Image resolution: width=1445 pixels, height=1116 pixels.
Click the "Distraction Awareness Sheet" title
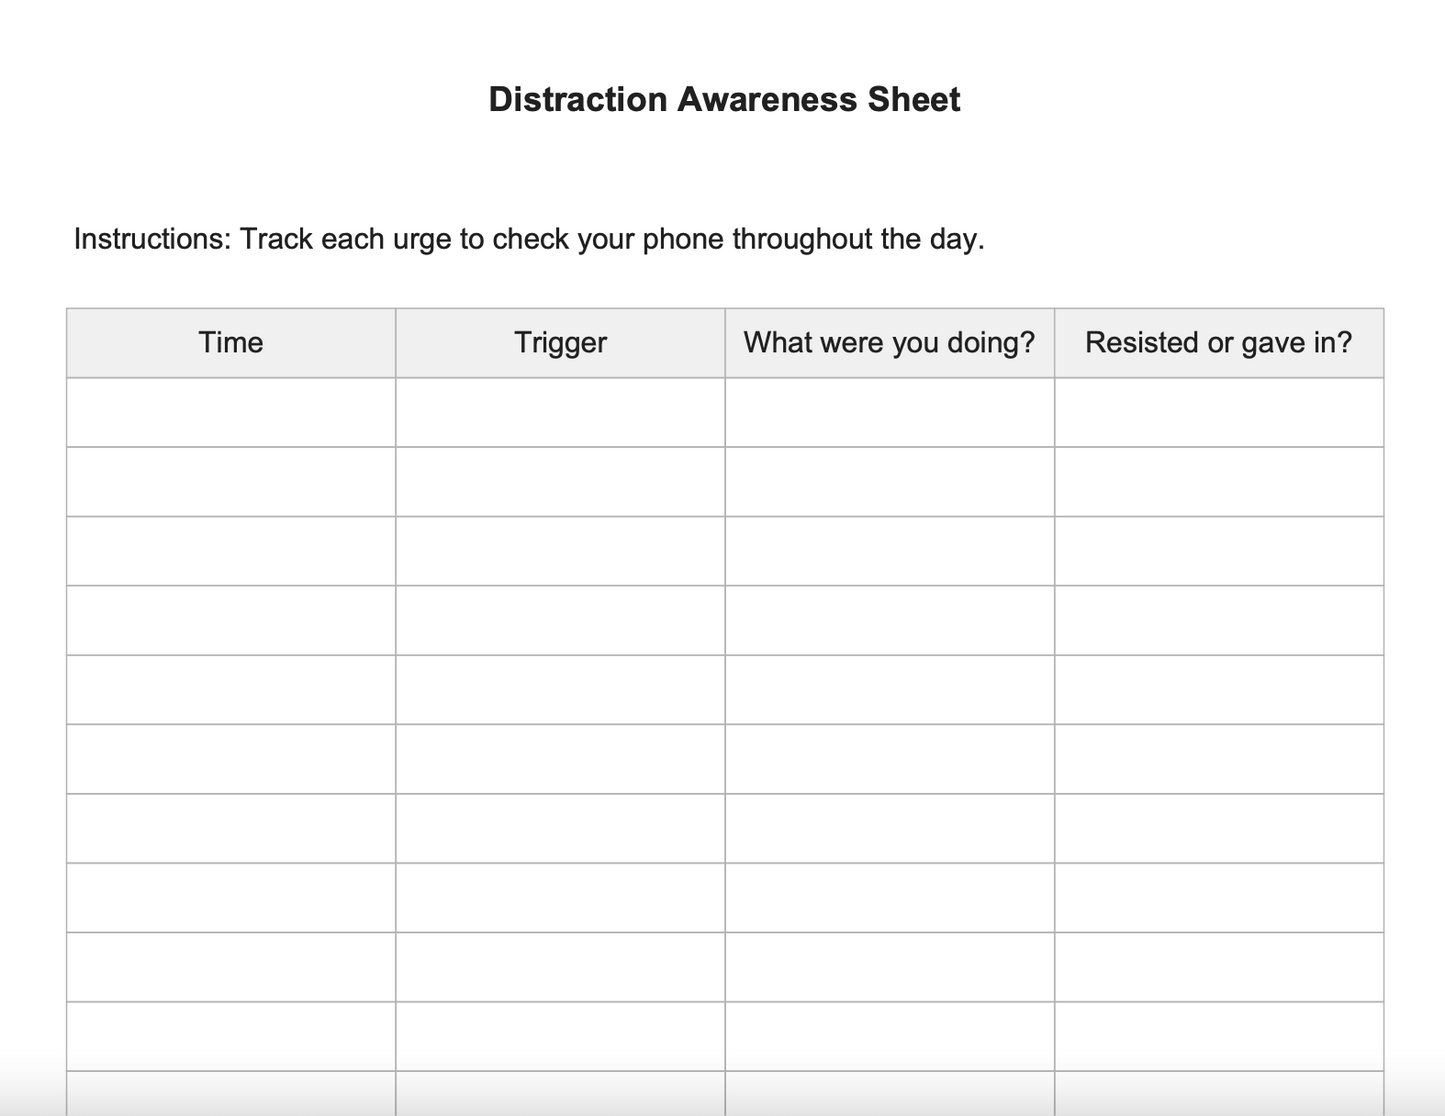[x=724, y=99]
